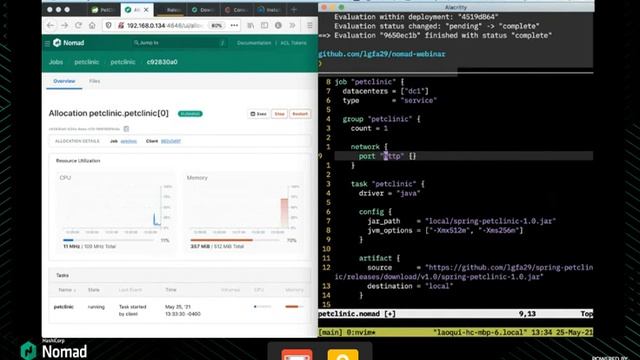
Task: Click the petclinic row memory bar
Action: [x=294, y=307]
